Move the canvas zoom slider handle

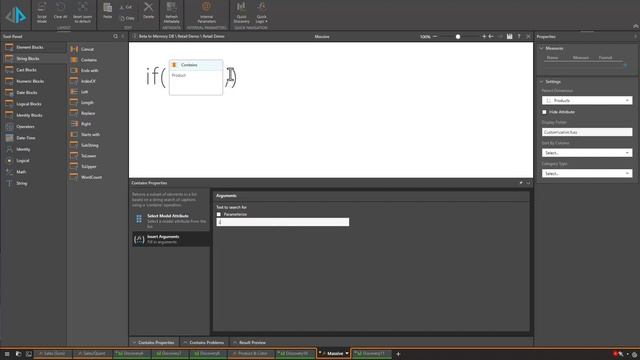coord(458,37)
